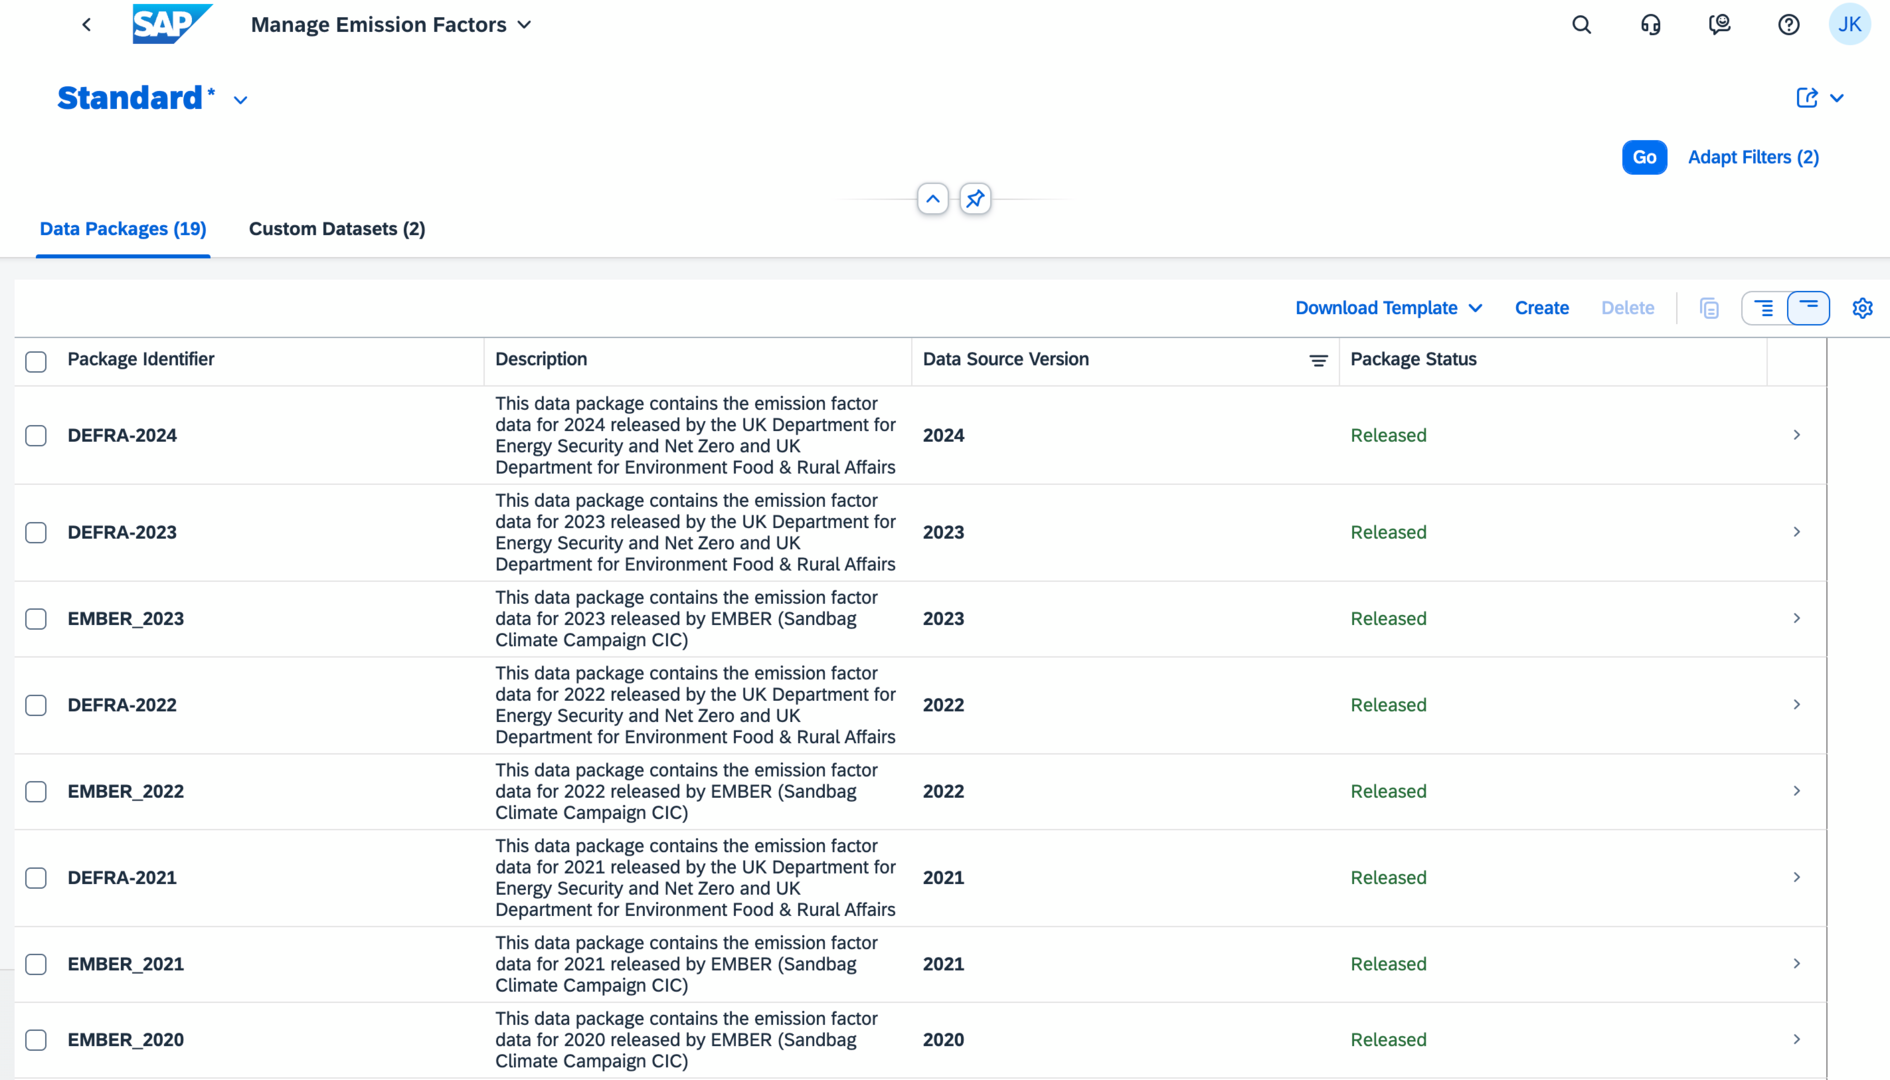Open the JK user profile avatar
The image size is (1890, 1080).
(1849, 25)
